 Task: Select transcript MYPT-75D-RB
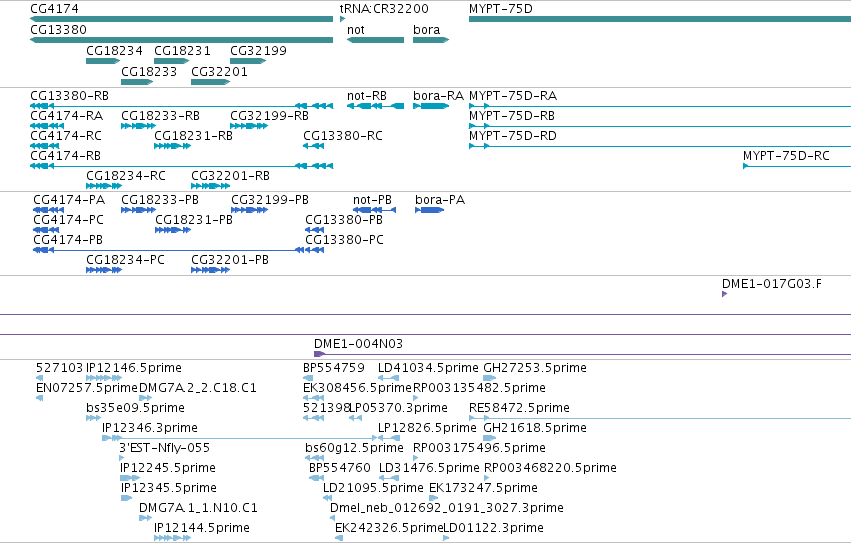click(x=660, y=126)
